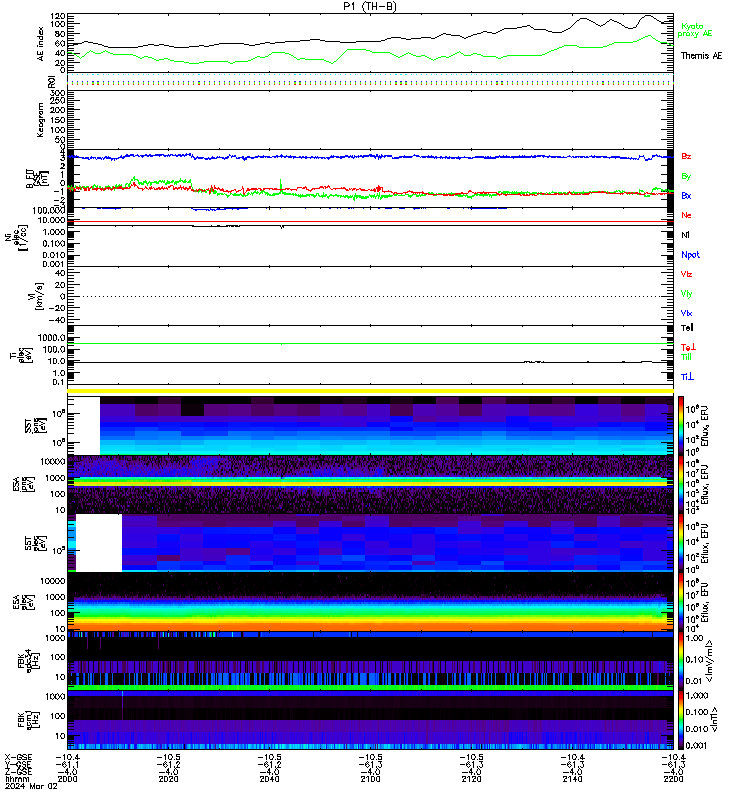
Task: Click the white data gap in SST electron panel
Action: (99, 543)
